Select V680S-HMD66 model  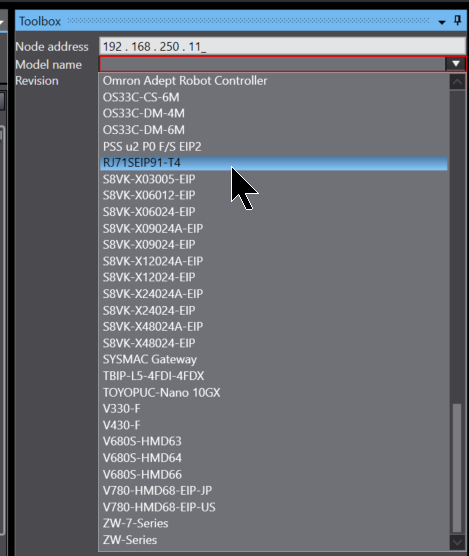tap(274, 474)
